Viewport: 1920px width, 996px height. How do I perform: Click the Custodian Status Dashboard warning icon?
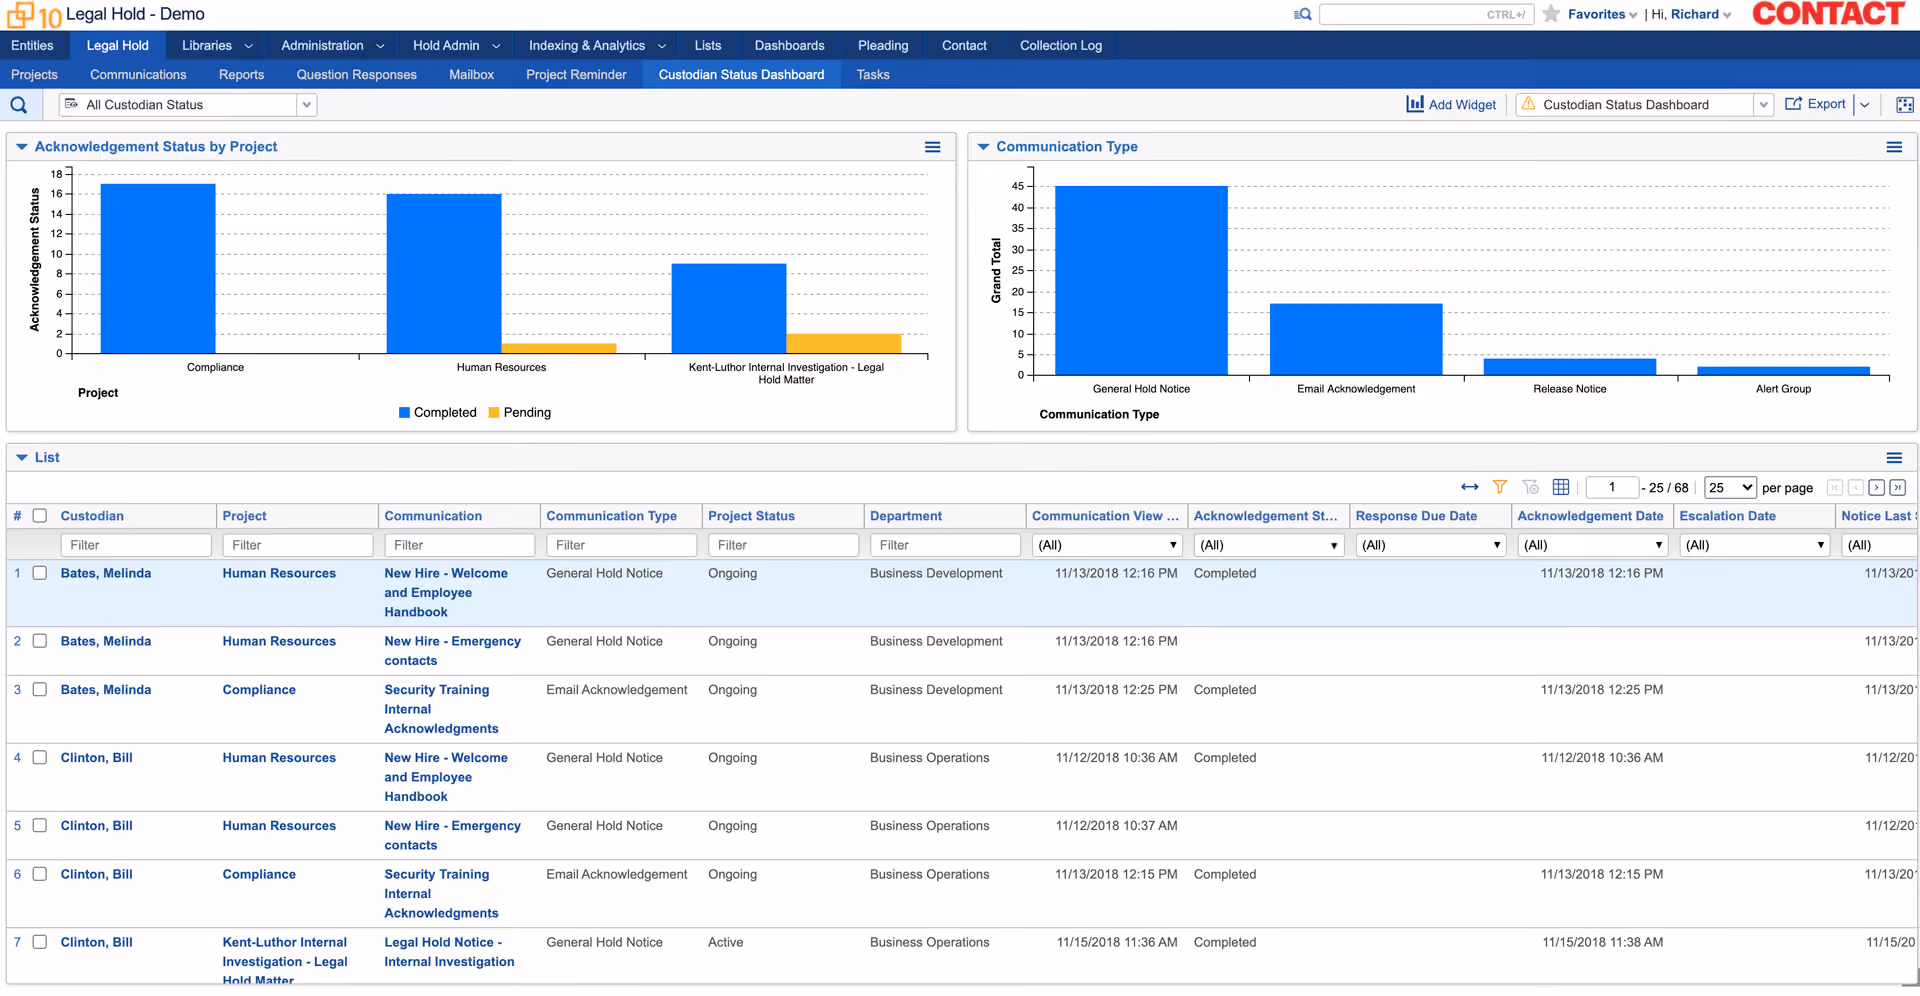pos(1528,104)
